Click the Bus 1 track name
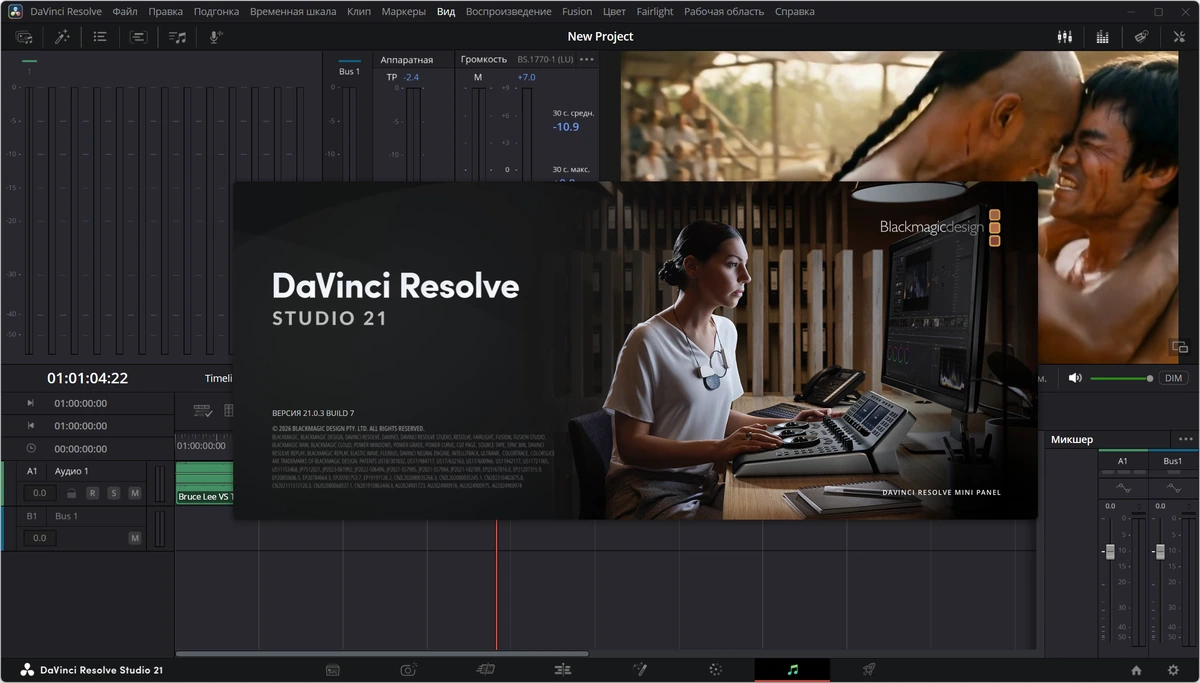 66,516
